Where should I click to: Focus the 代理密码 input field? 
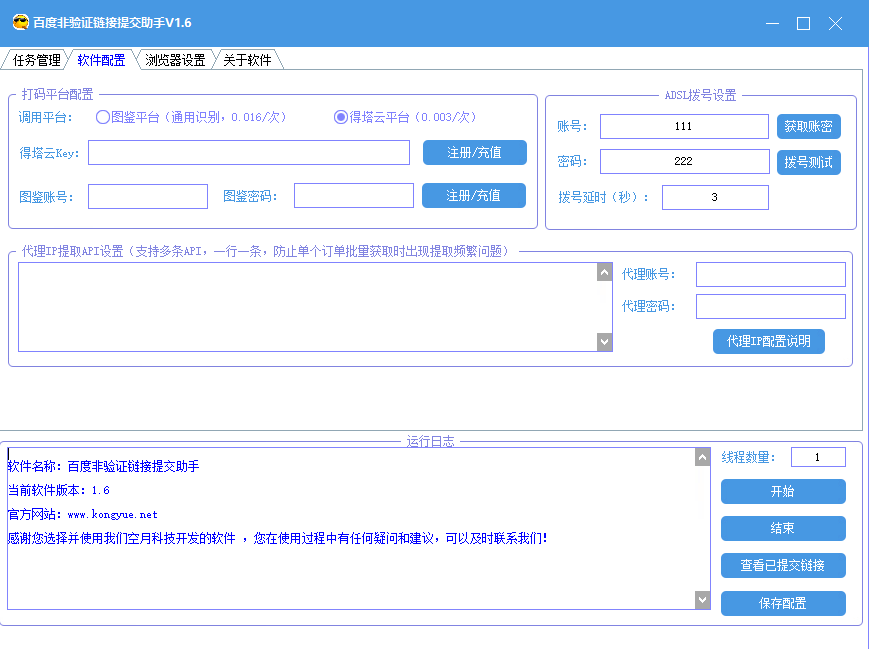tap(771, 306)
